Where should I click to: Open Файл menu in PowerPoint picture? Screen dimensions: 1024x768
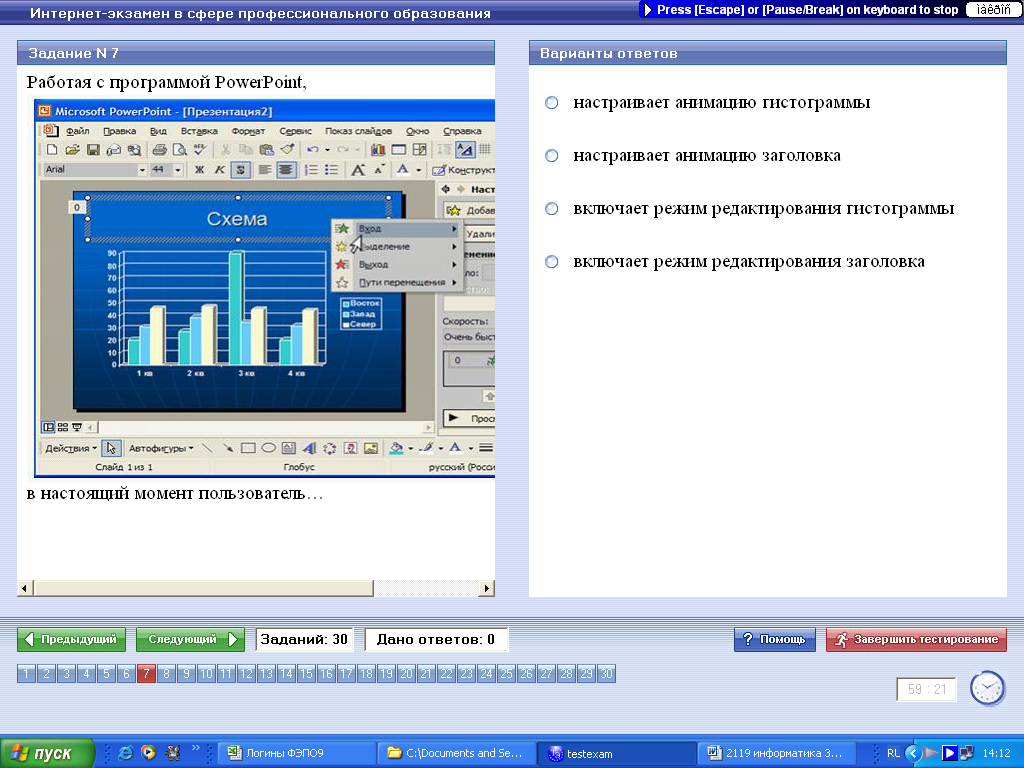[77, 131]
